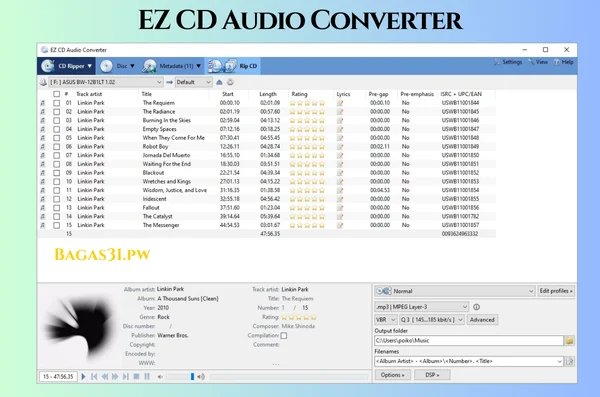Check the box for track 12 Iridescent

(x=57, y=199)
